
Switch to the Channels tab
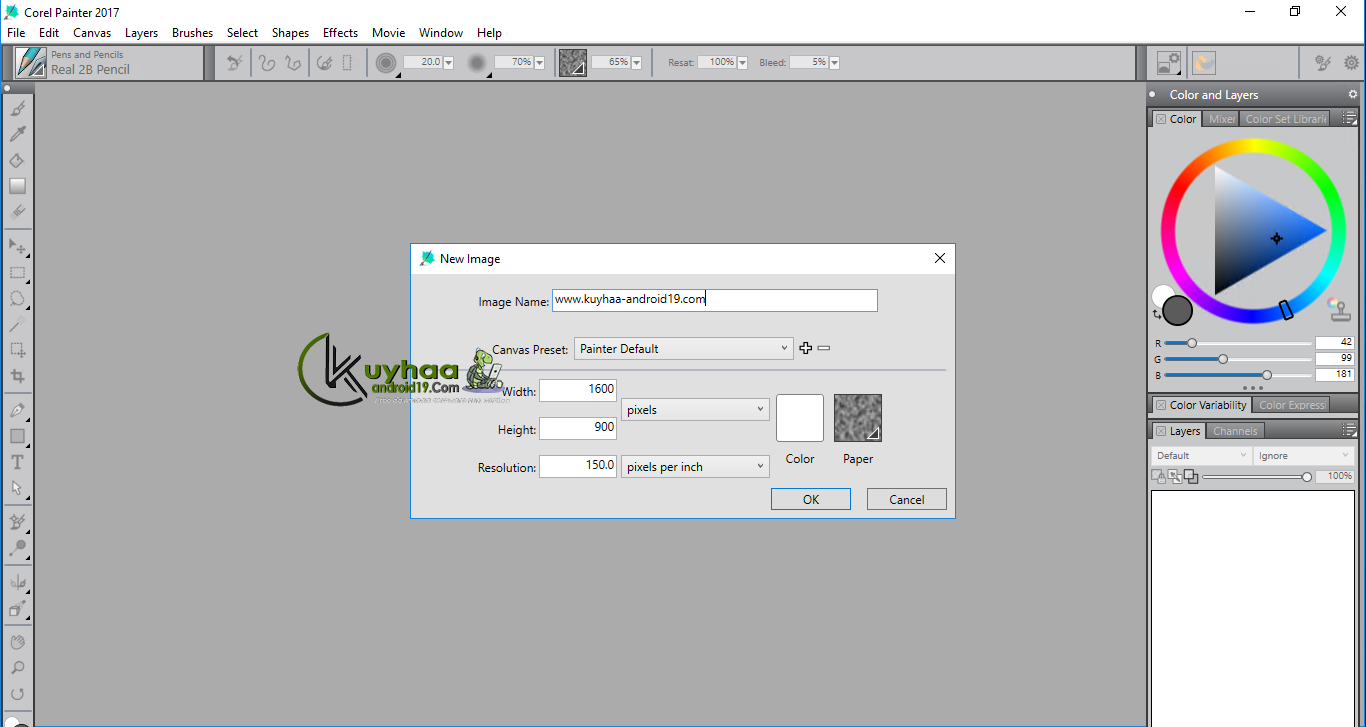(x=1235, y=431)
